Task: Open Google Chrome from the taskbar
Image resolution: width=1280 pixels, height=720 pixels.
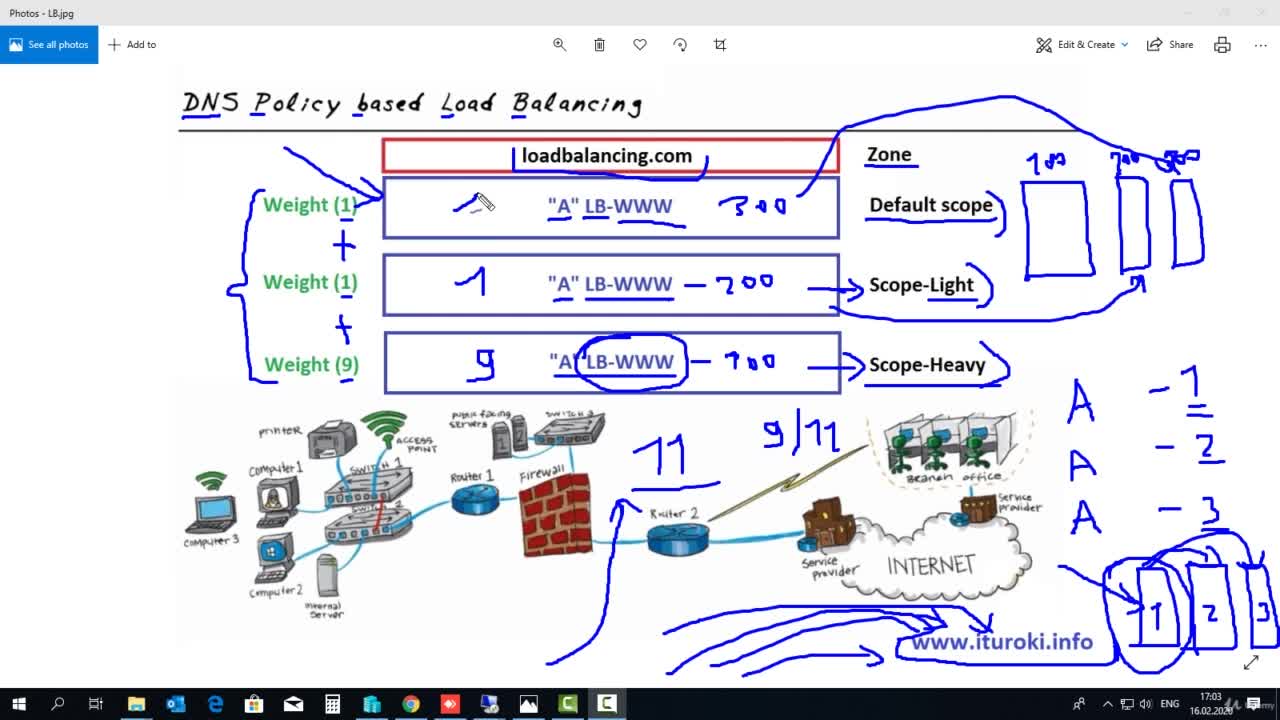Action: pyautogui.click(x=411, y=704)
